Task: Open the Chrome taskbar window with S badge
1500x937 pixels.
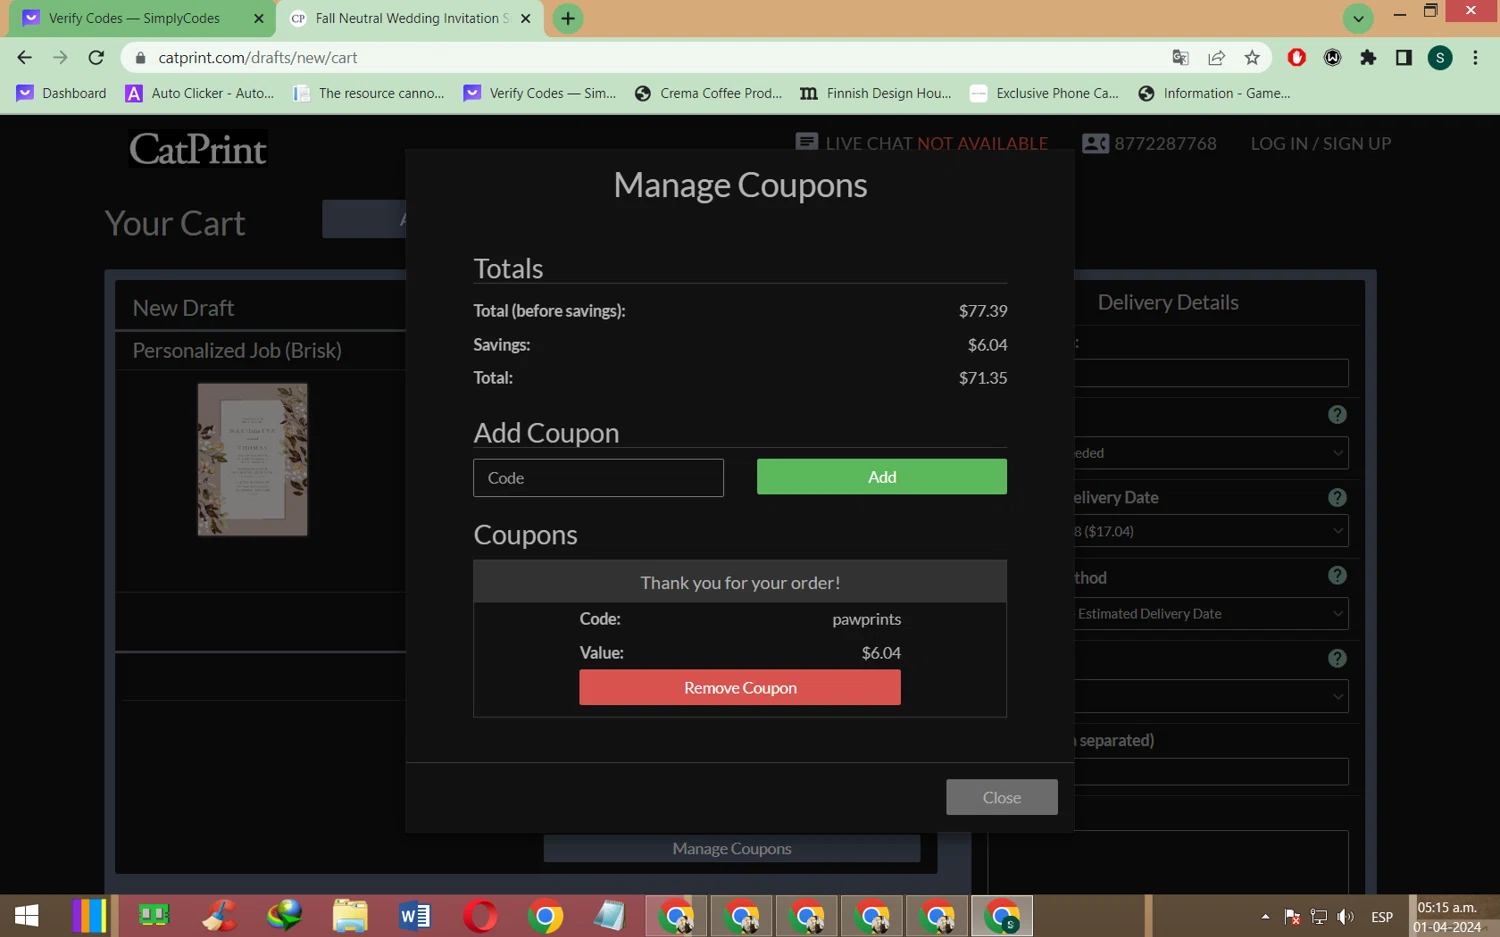Action: click(1002, 915)
